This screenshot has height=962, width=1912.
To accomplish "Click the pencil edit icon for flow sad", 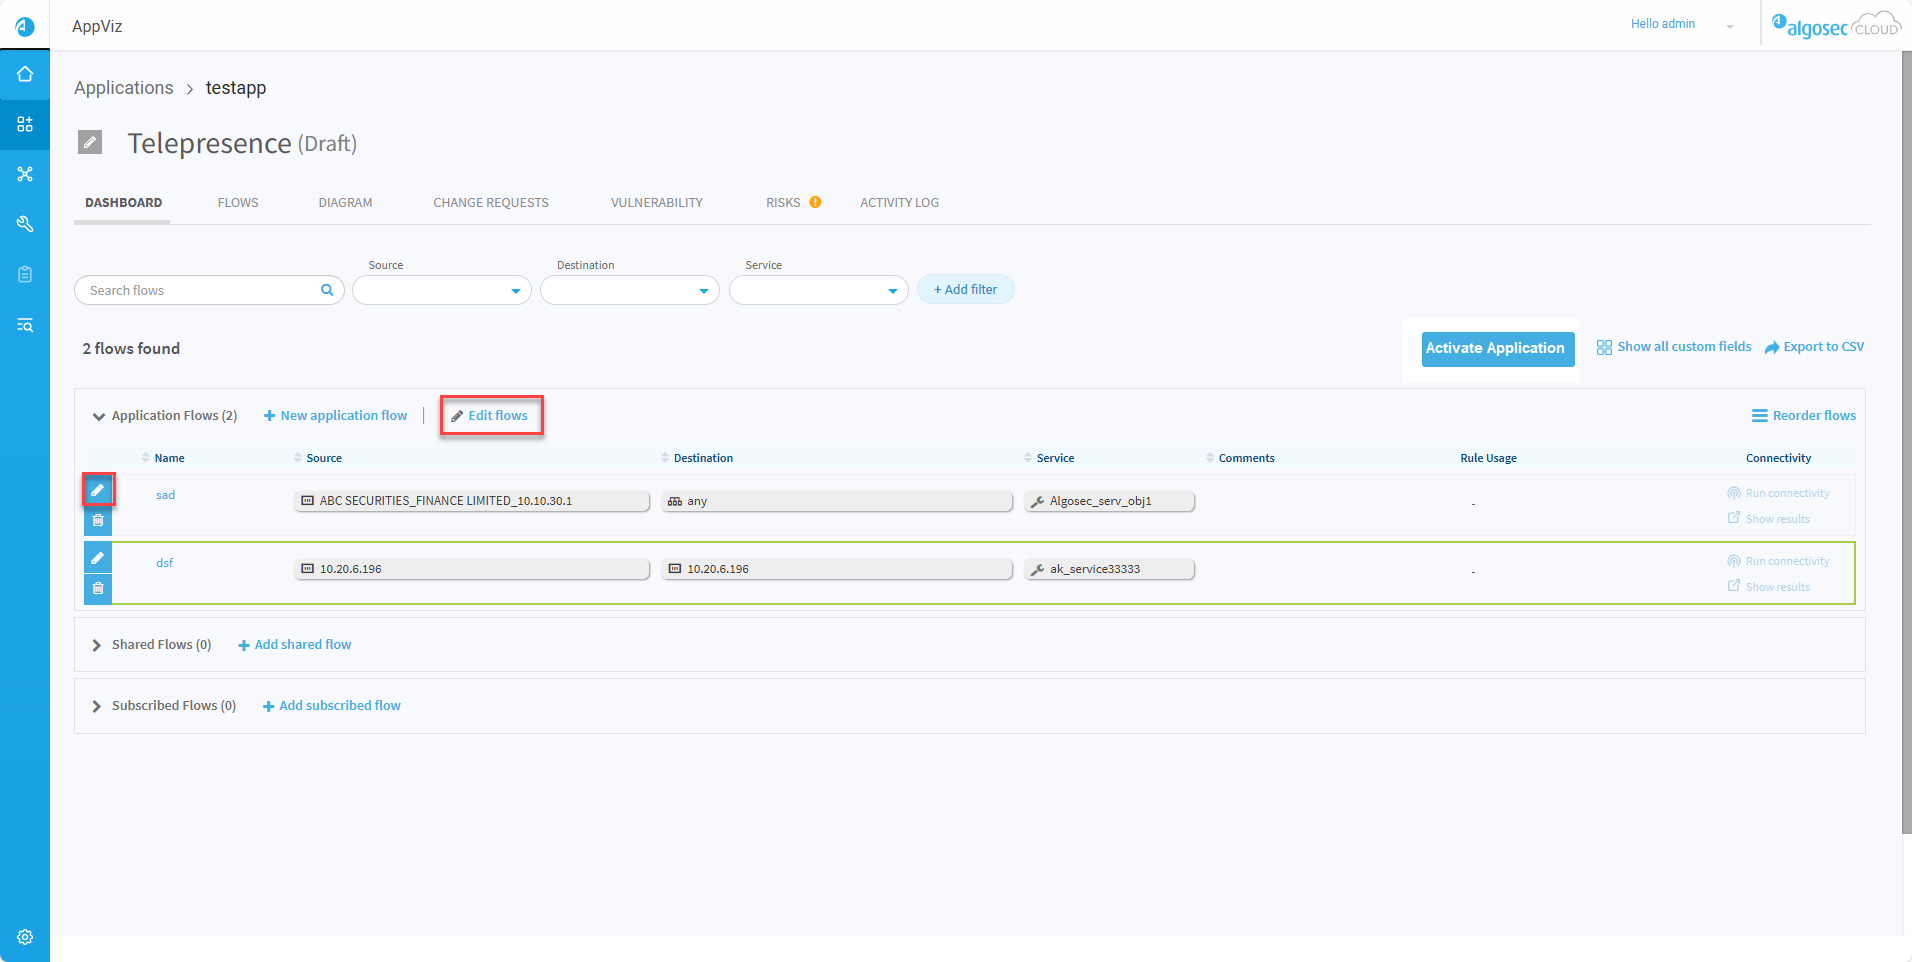I will point(98,490).
